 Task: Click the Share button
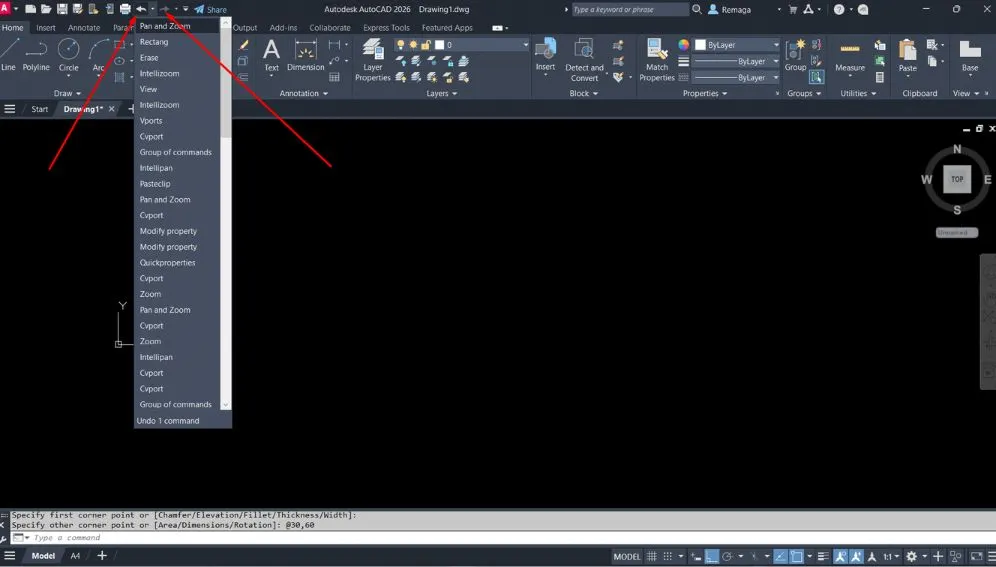(211, 9)
